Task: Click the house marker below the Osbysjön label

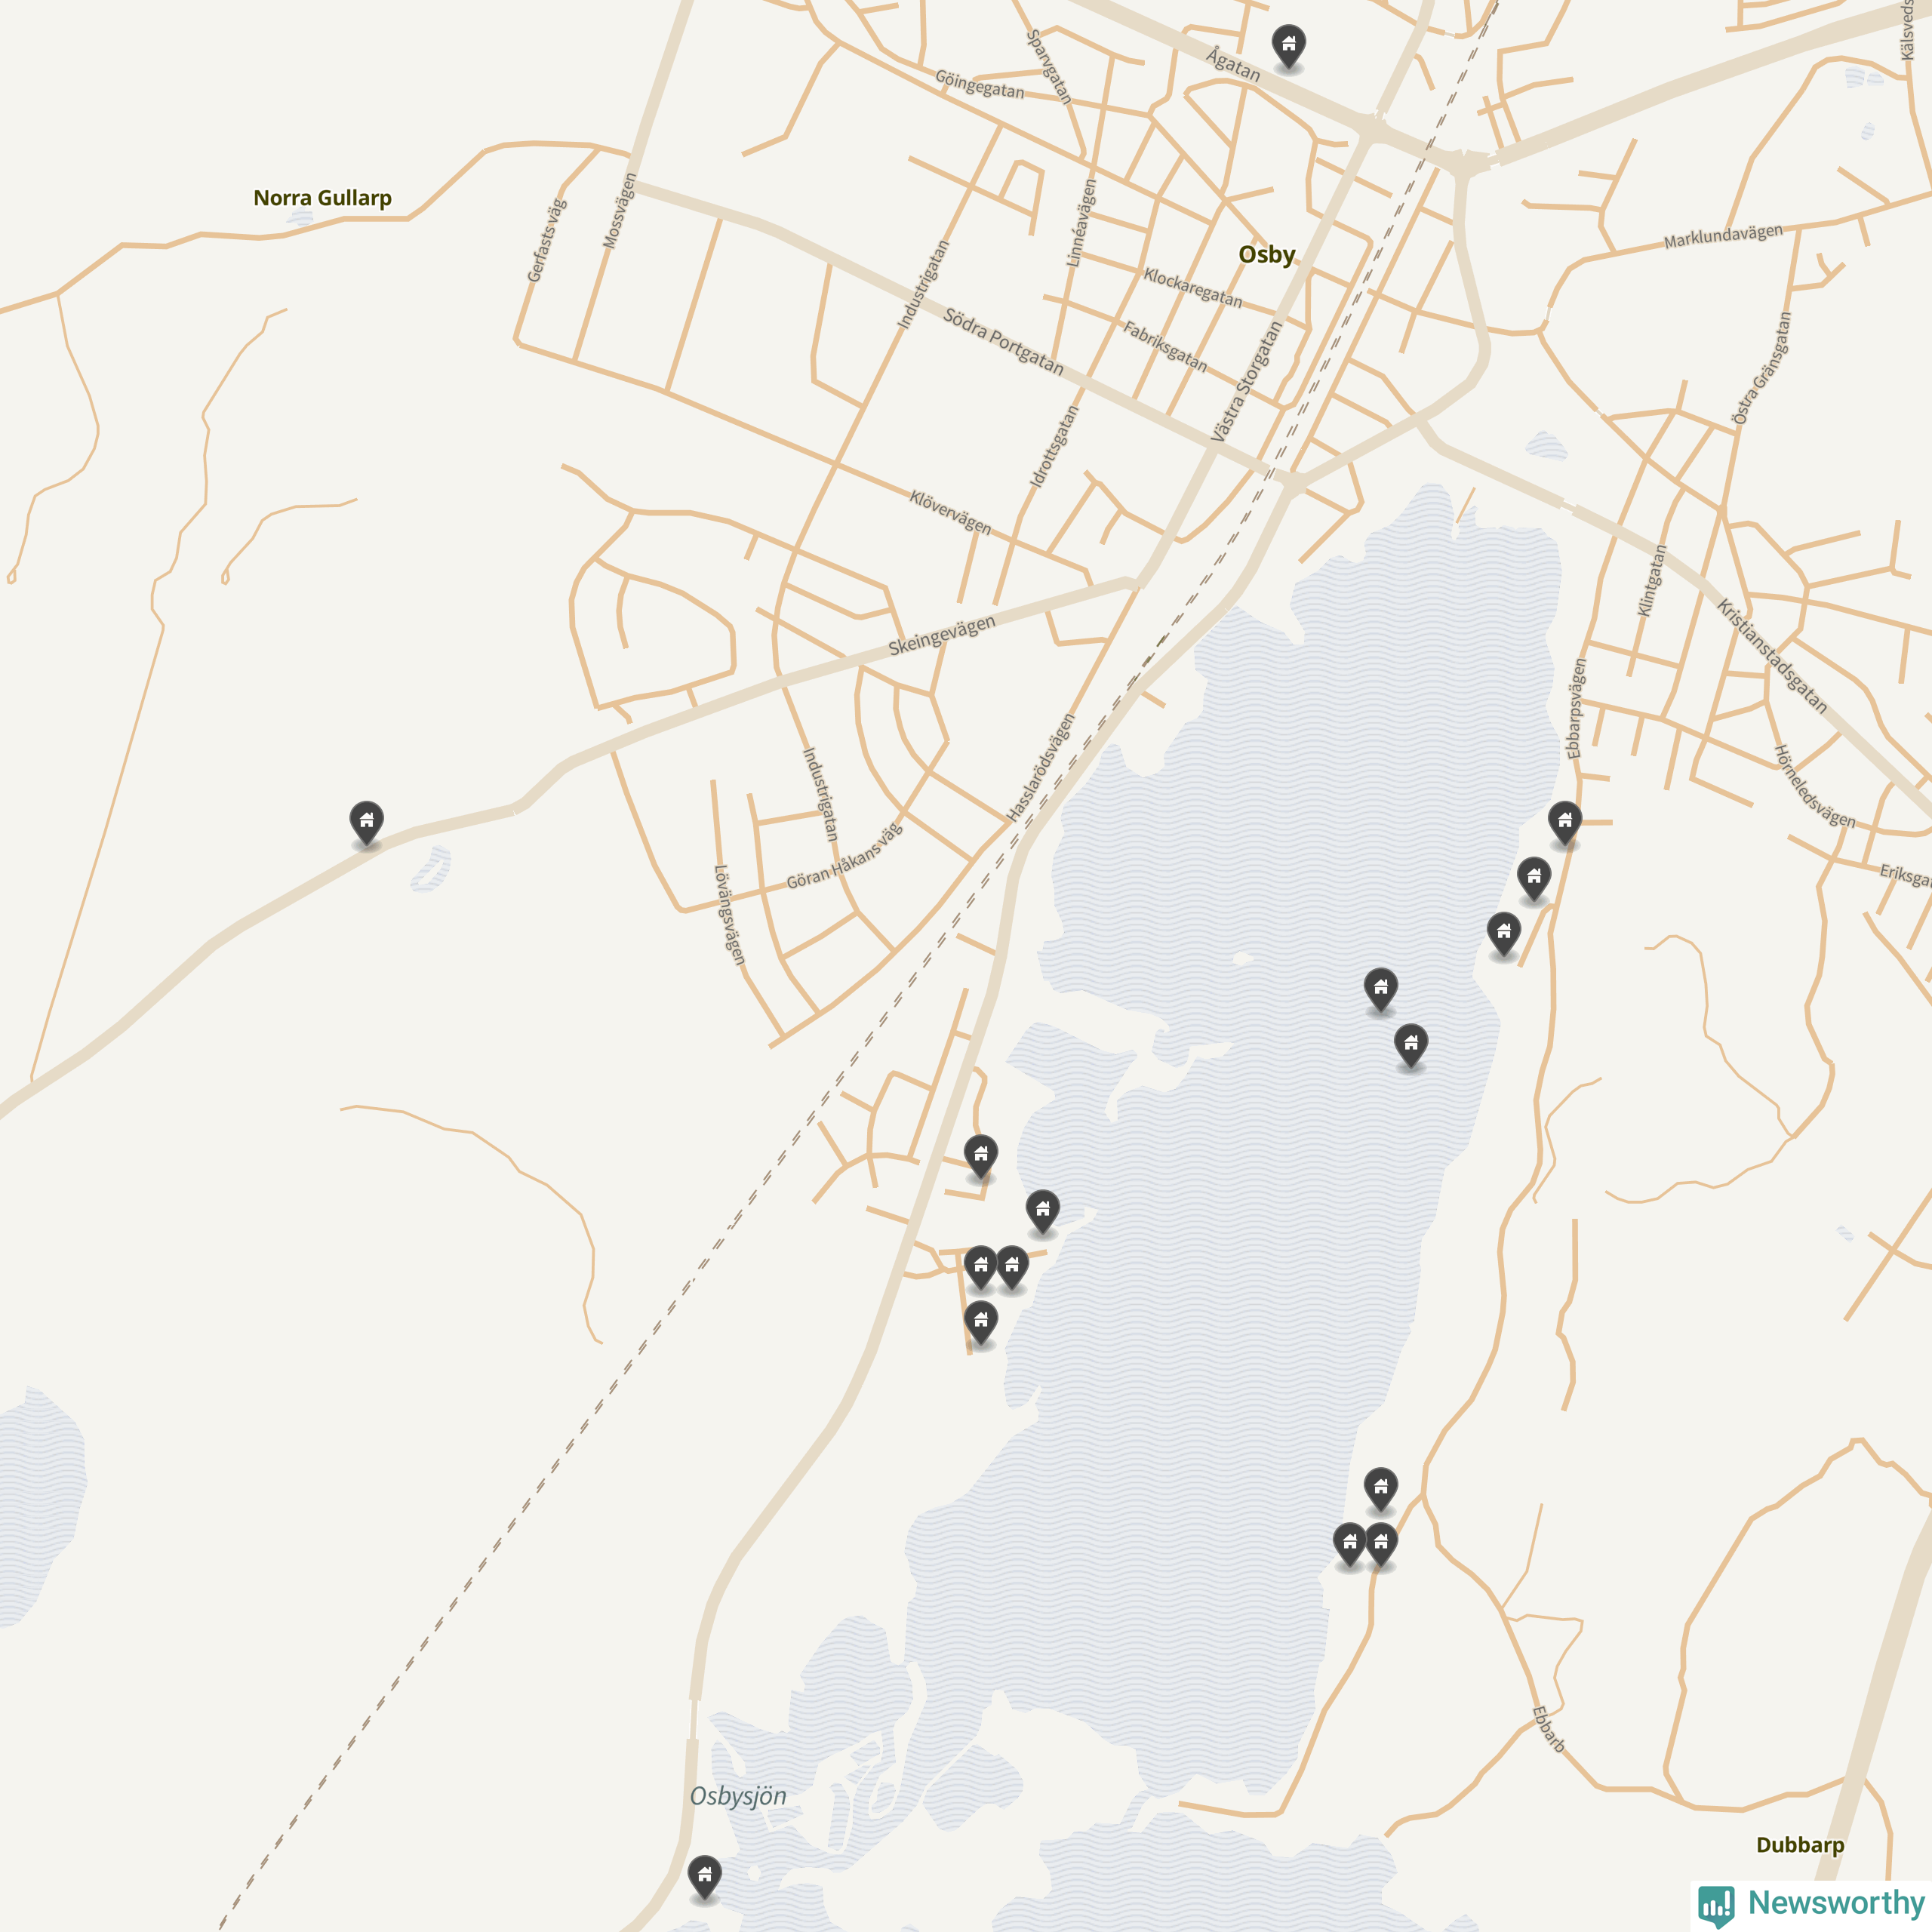Action: coord(705,1877)
